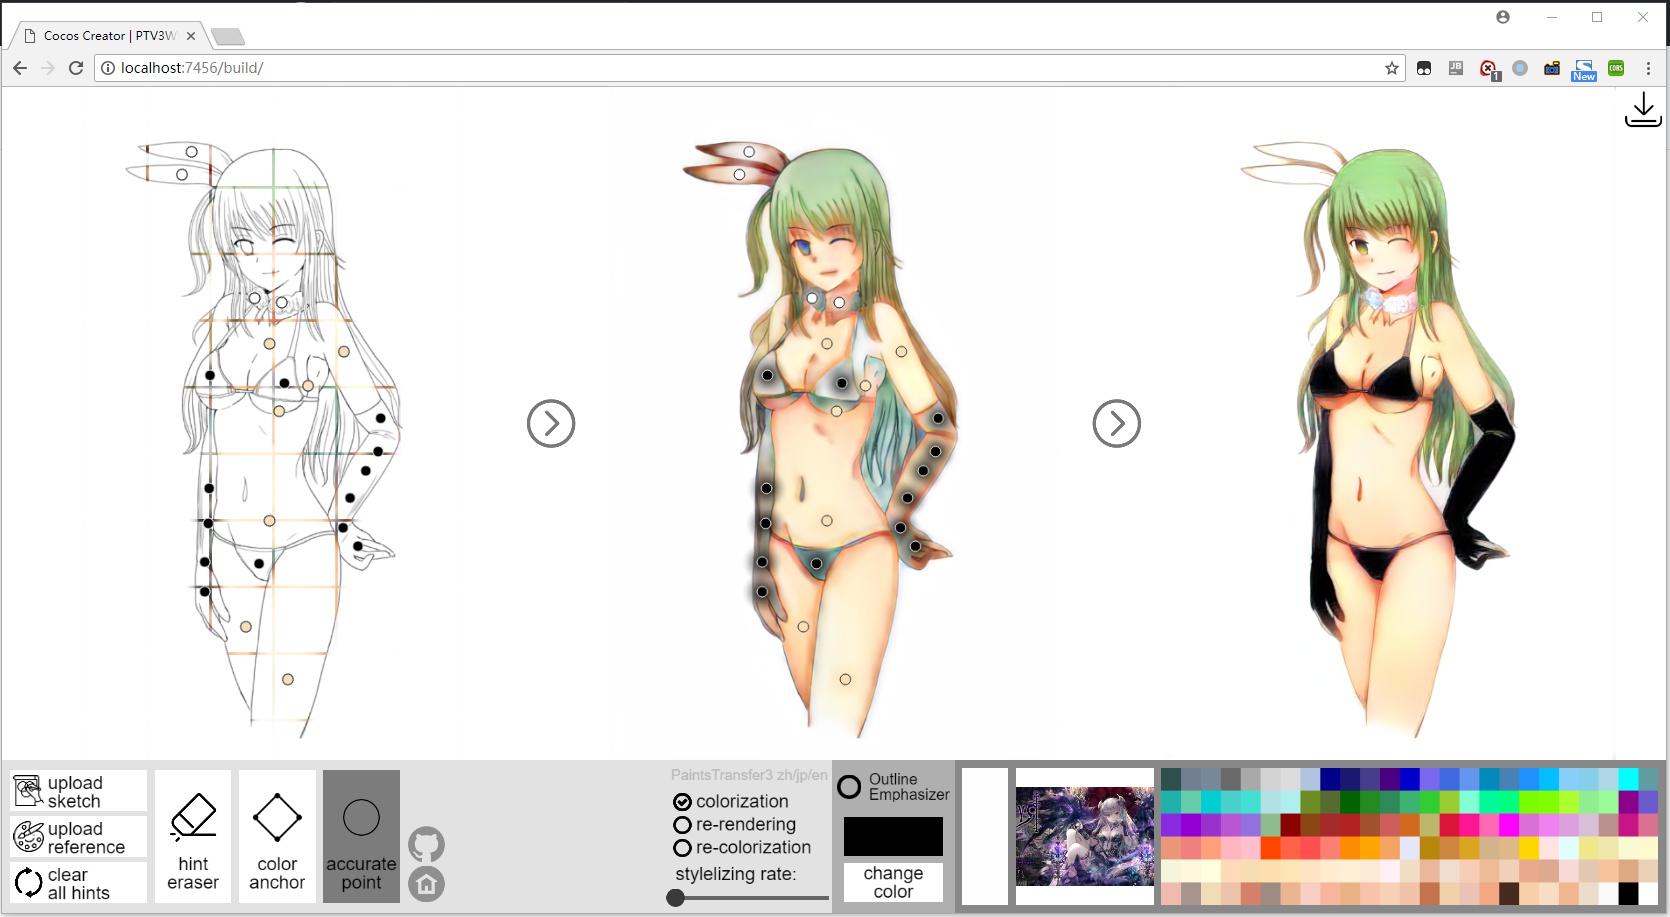Select the hint eraser tool
This screenshot has width=1670, height=917.
[x=193, y=837]
